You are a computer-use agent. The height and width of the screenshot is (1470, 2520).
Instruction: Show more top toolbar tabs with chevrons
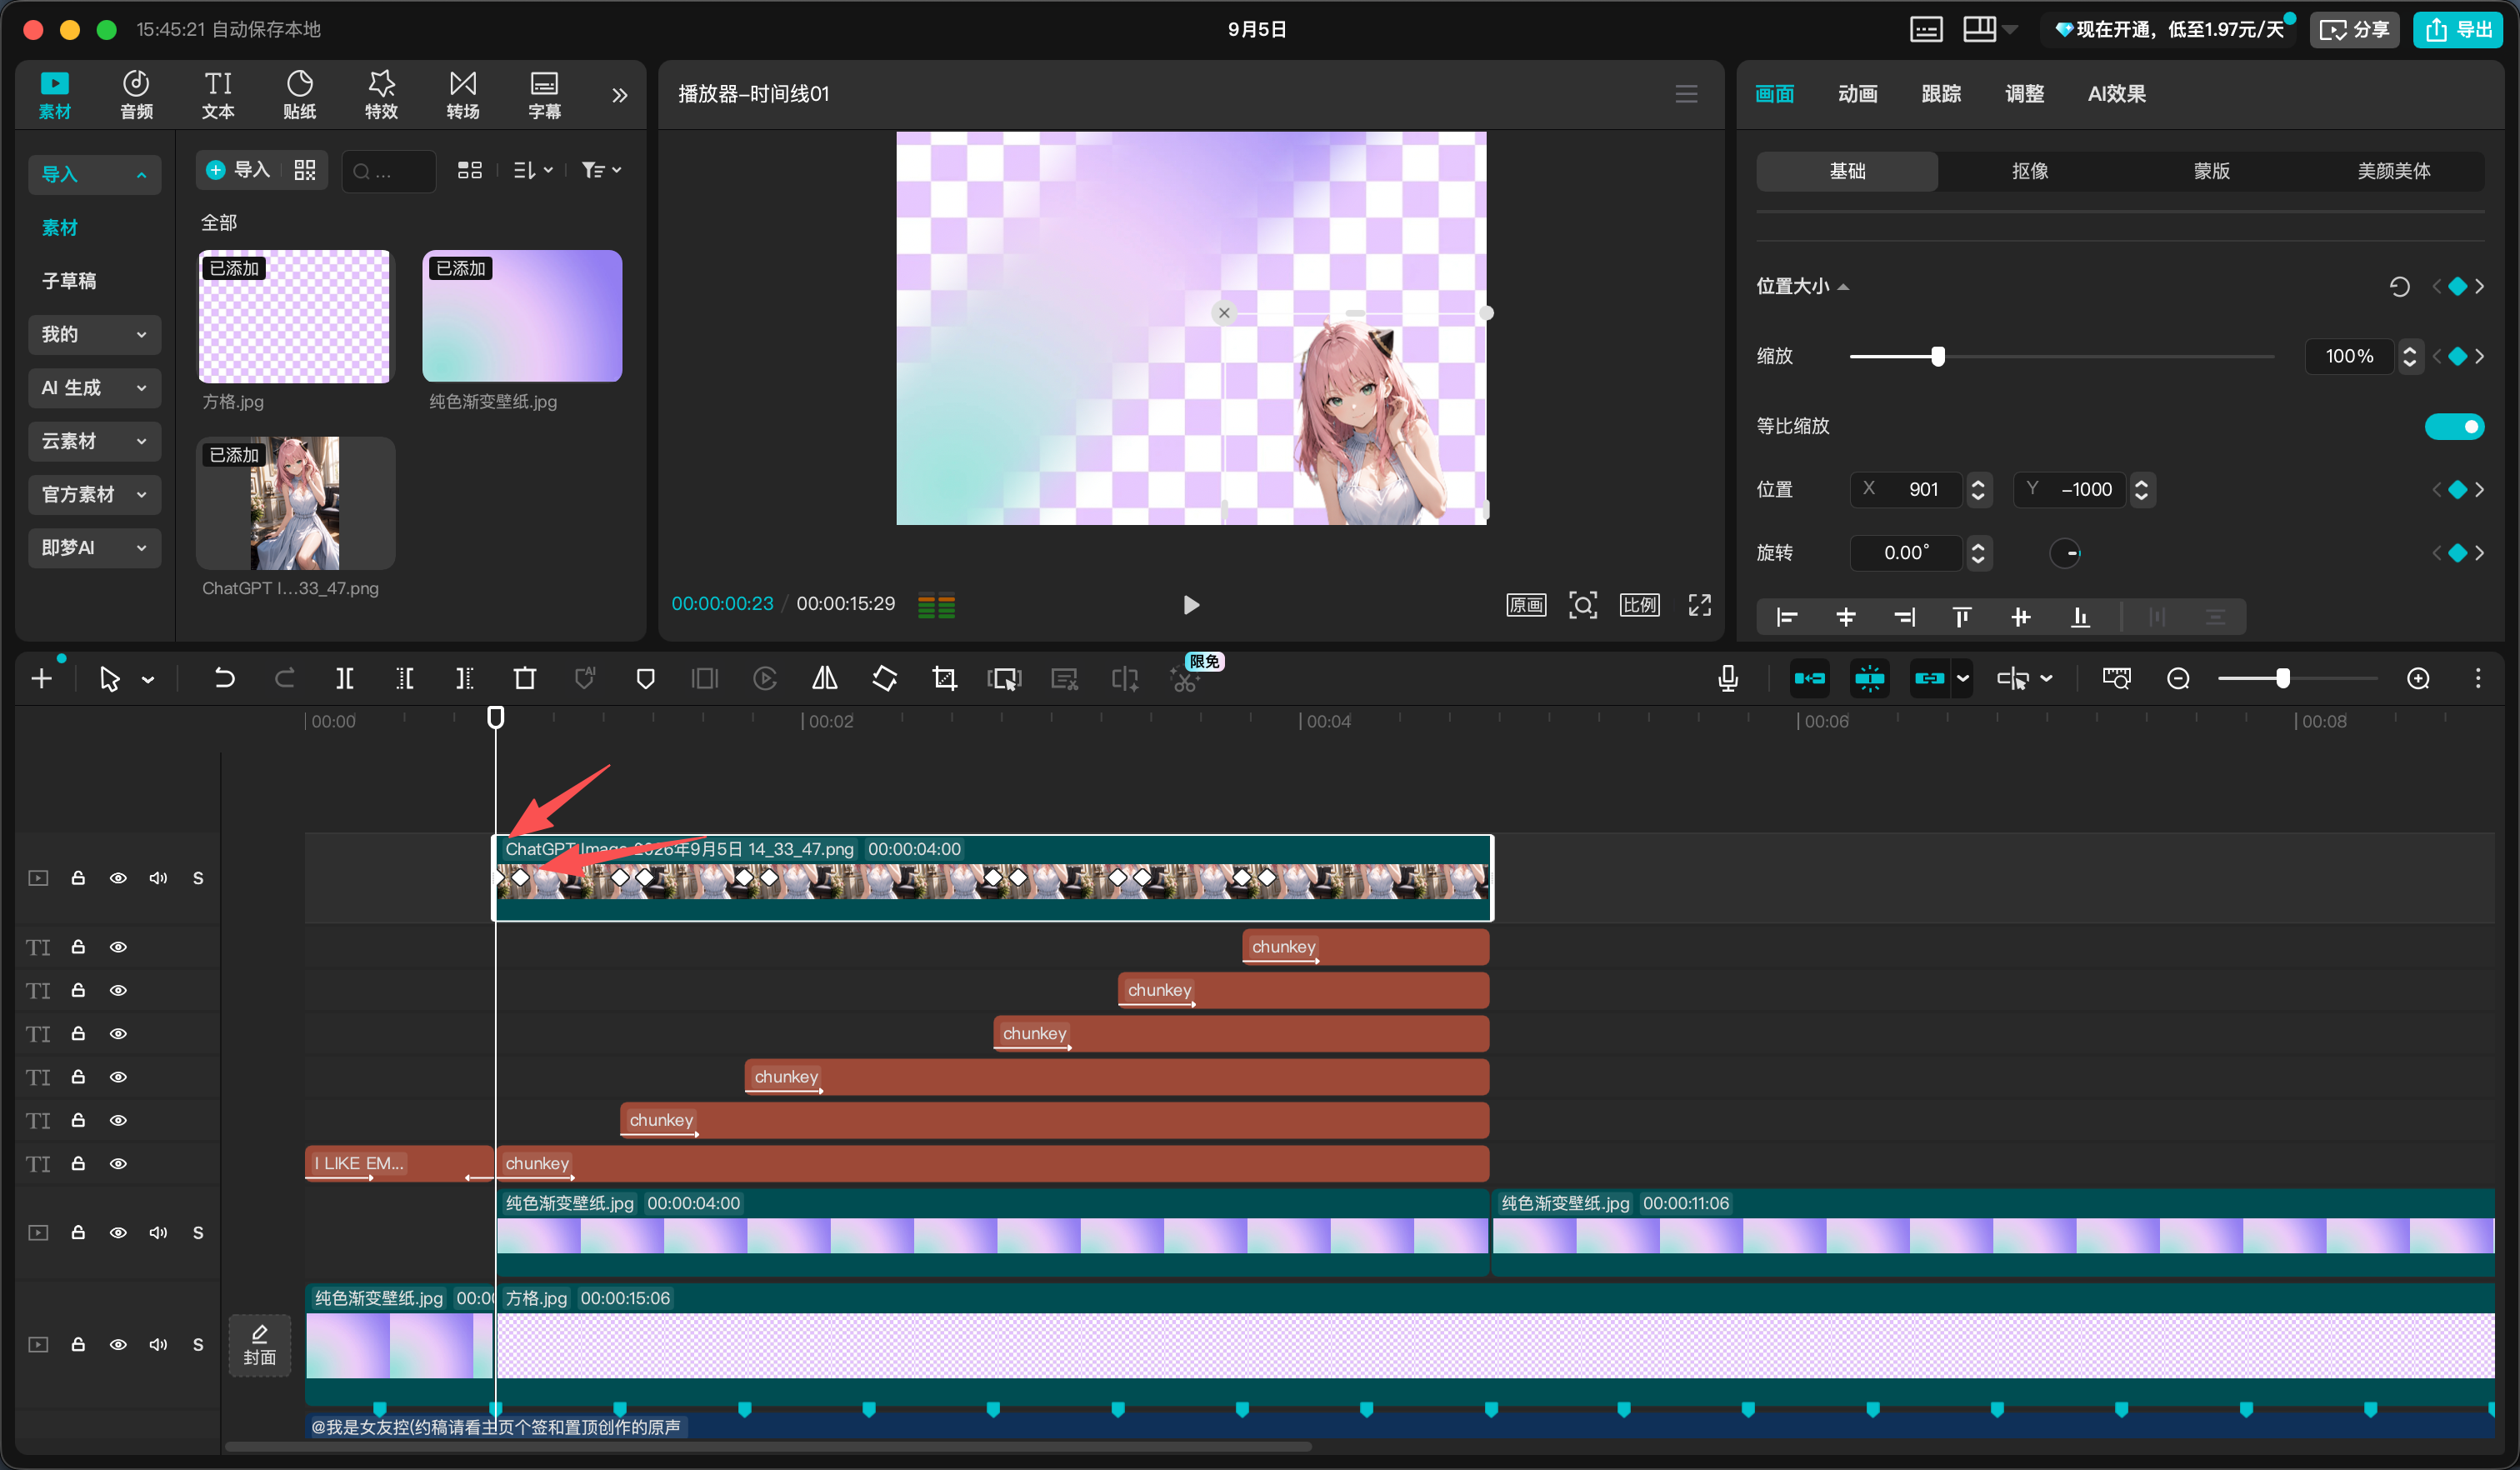(620, 95)
